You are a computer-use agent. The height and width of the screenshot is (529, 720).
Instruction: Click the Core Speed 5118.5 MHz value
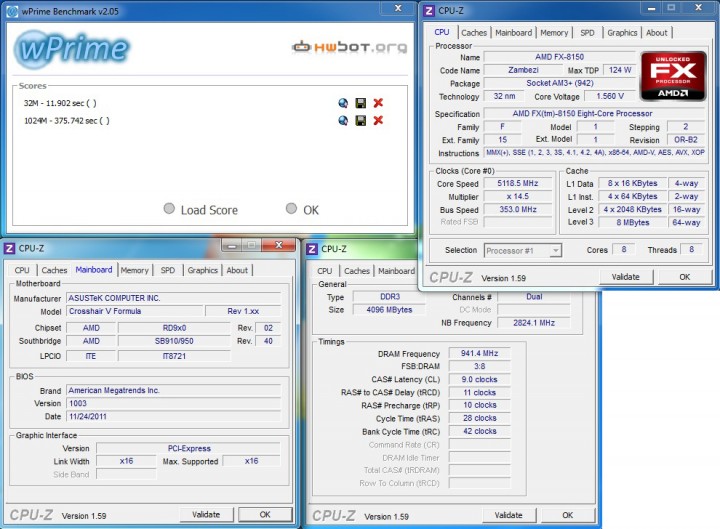coord(518,183)
